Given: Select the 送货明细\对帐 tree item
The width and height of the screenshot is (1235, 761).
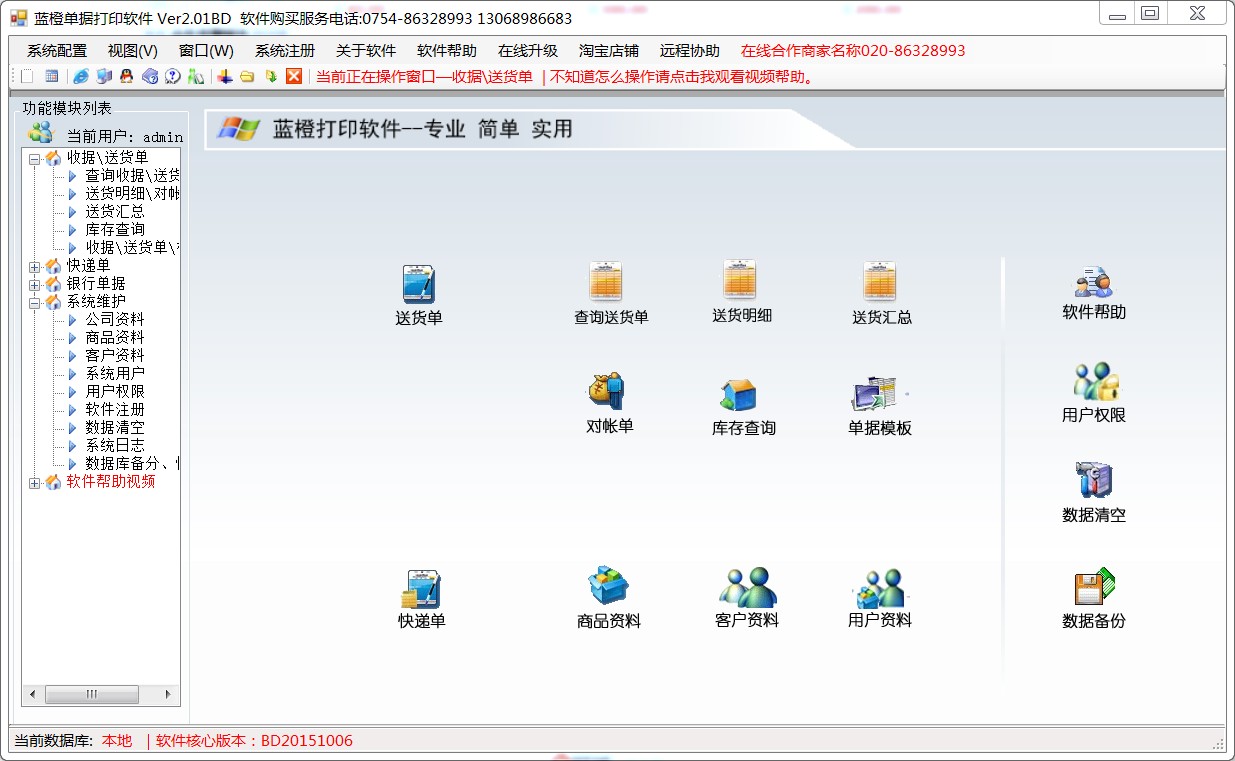Looking at the screenshot, I should click(132, 193).
